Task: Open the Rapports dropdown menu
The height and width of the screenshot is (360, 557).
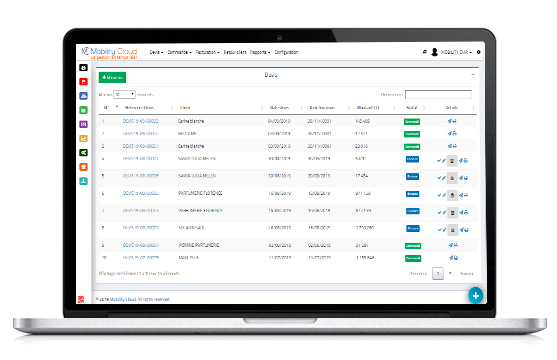Action: [260, 52]
